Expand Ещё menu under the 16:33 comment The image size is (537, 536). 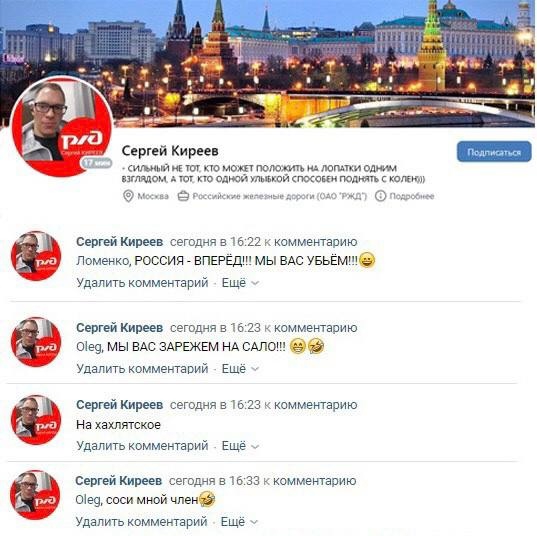[239, 522]
